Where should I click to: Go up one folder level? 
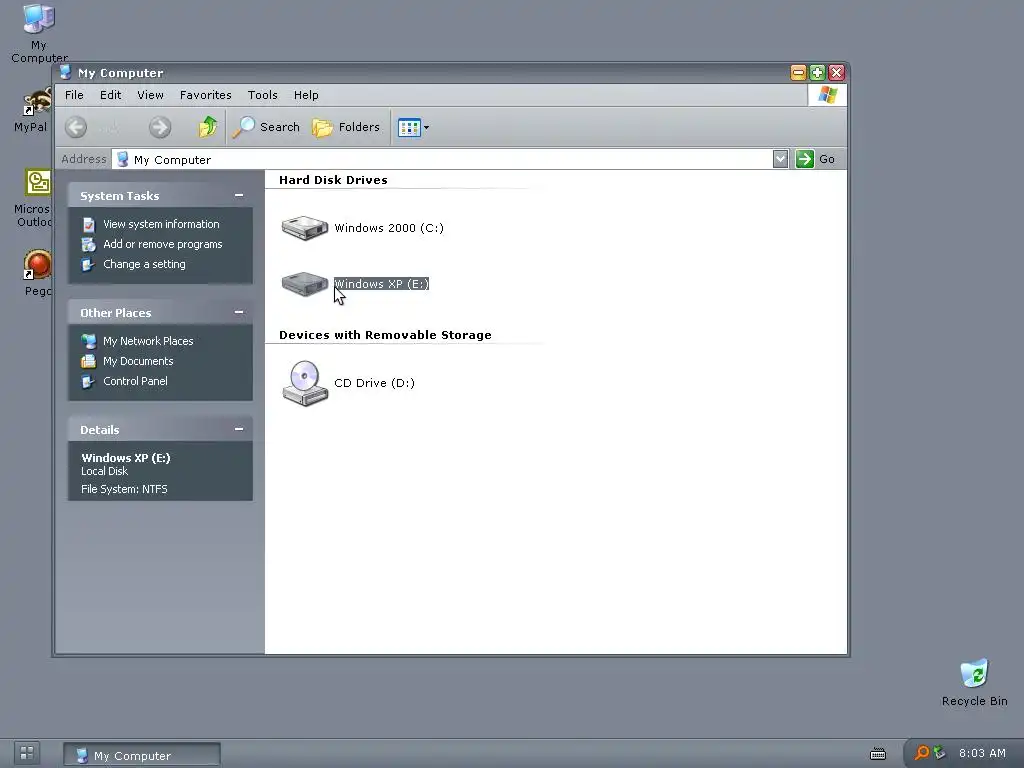(x=208, y=127)
